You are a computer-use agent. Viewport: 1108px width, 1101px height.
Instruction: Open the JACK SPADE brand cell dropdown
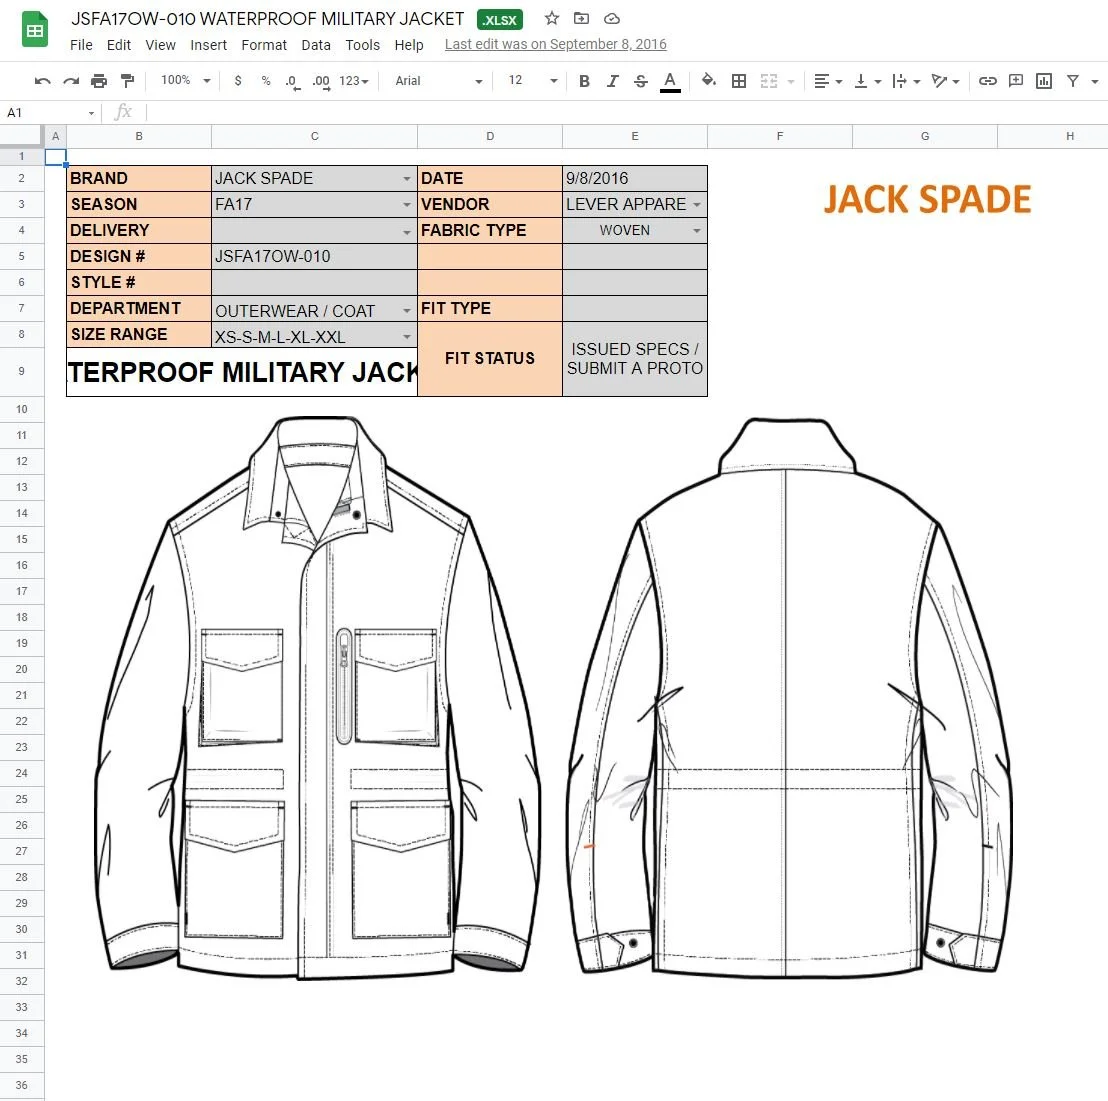click(x=407, y=179)
